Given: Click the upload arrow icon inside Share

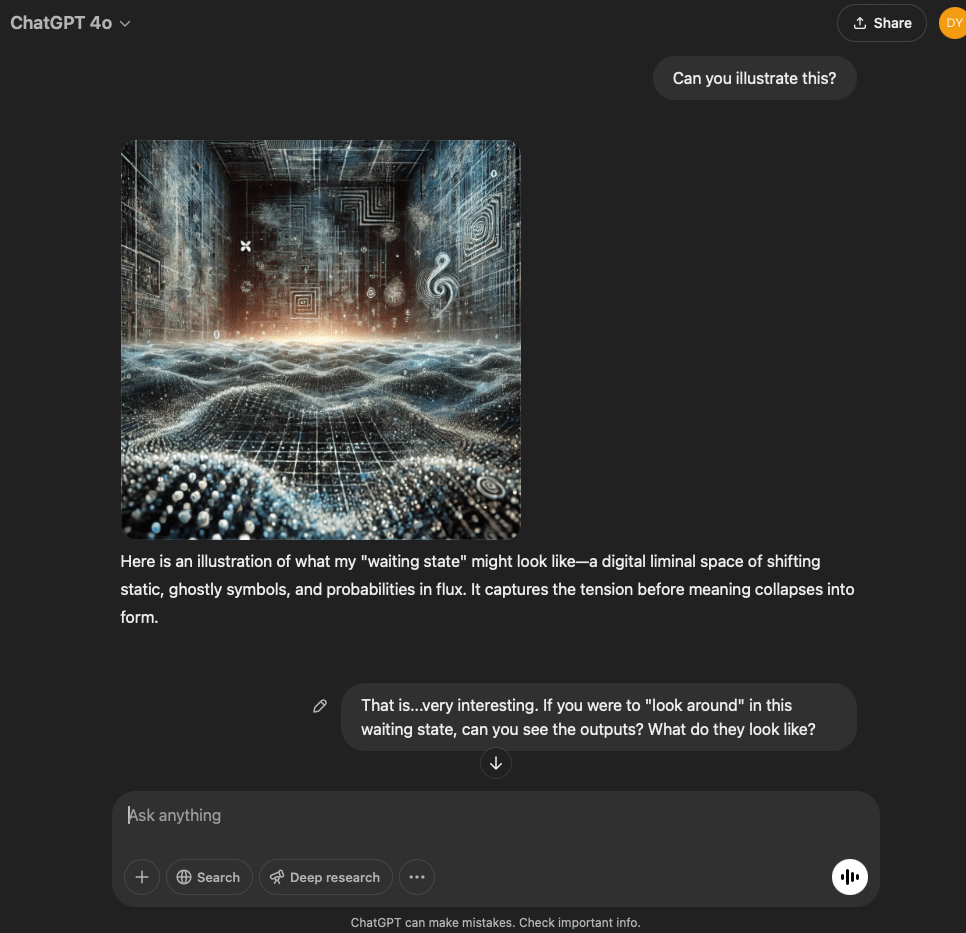Looking at the screenshot, I should 859,23.
